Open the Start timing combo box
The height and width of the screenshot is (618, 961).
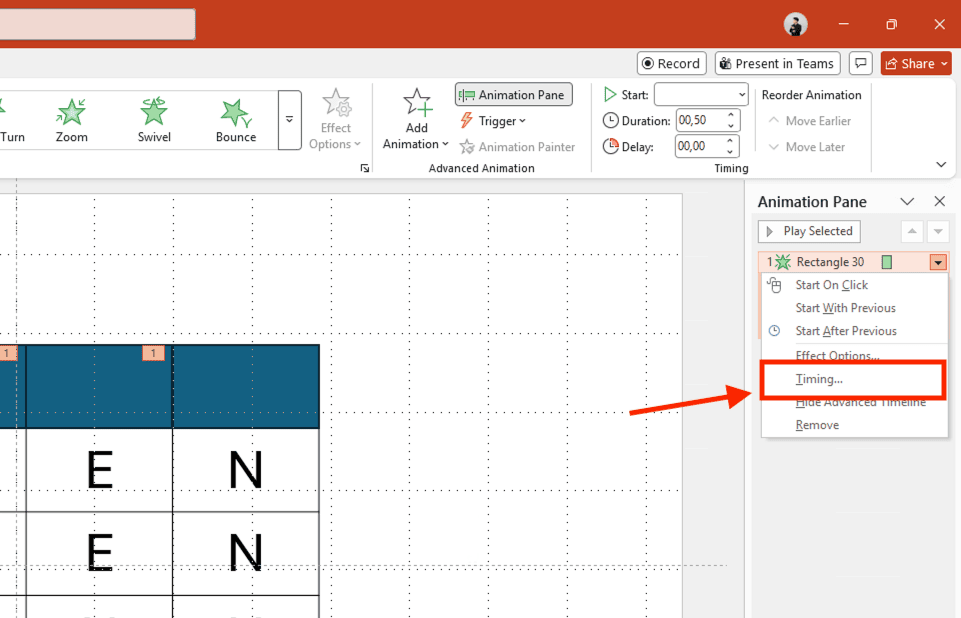tap(701, 94)
